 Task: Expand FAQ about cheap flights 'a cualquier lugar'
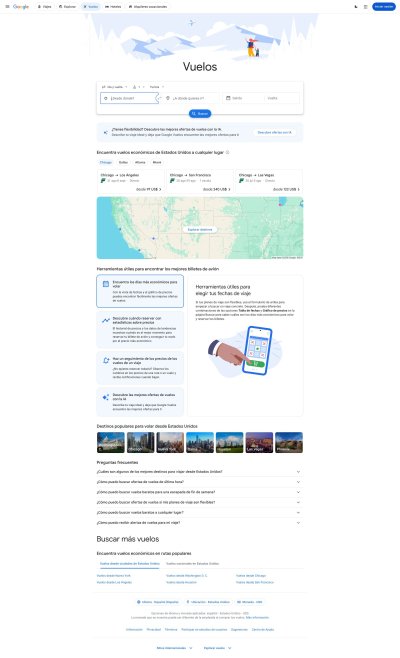200,512
